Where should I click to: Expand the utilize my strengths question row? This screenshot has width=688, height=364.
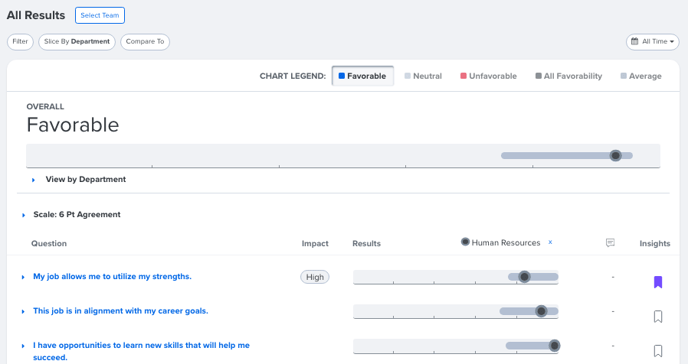23,277
